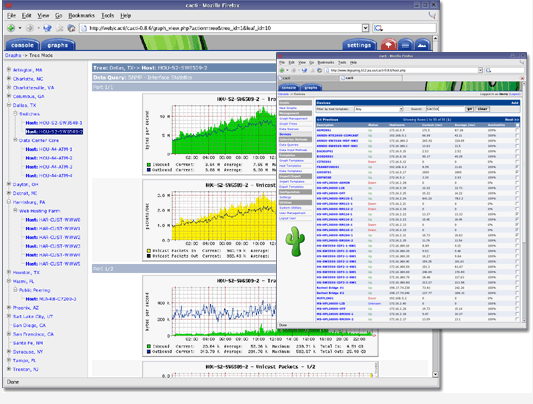Click the green cactus logo in the front window
The height and width of the screenshot is (404, 533).
295,241
